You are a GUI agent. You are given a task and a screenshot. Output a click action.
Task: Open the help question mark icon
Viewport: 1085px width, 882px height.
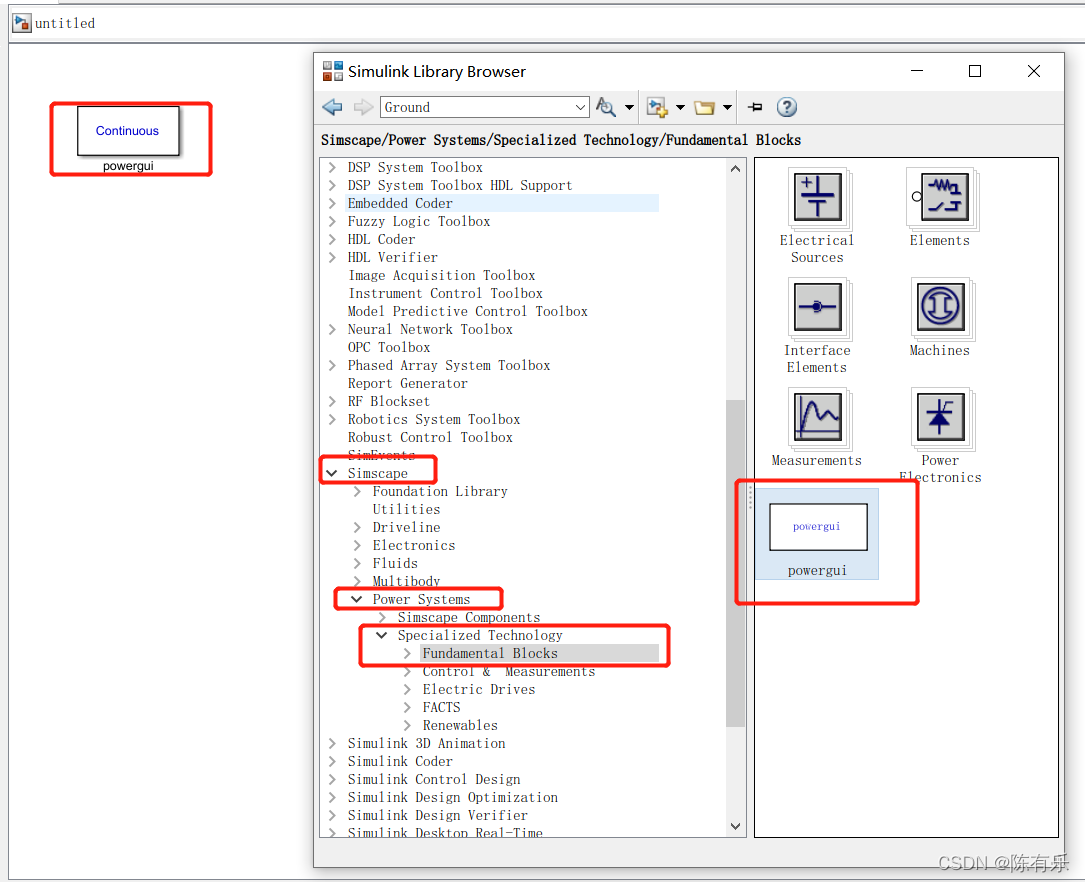click(787, 107)
